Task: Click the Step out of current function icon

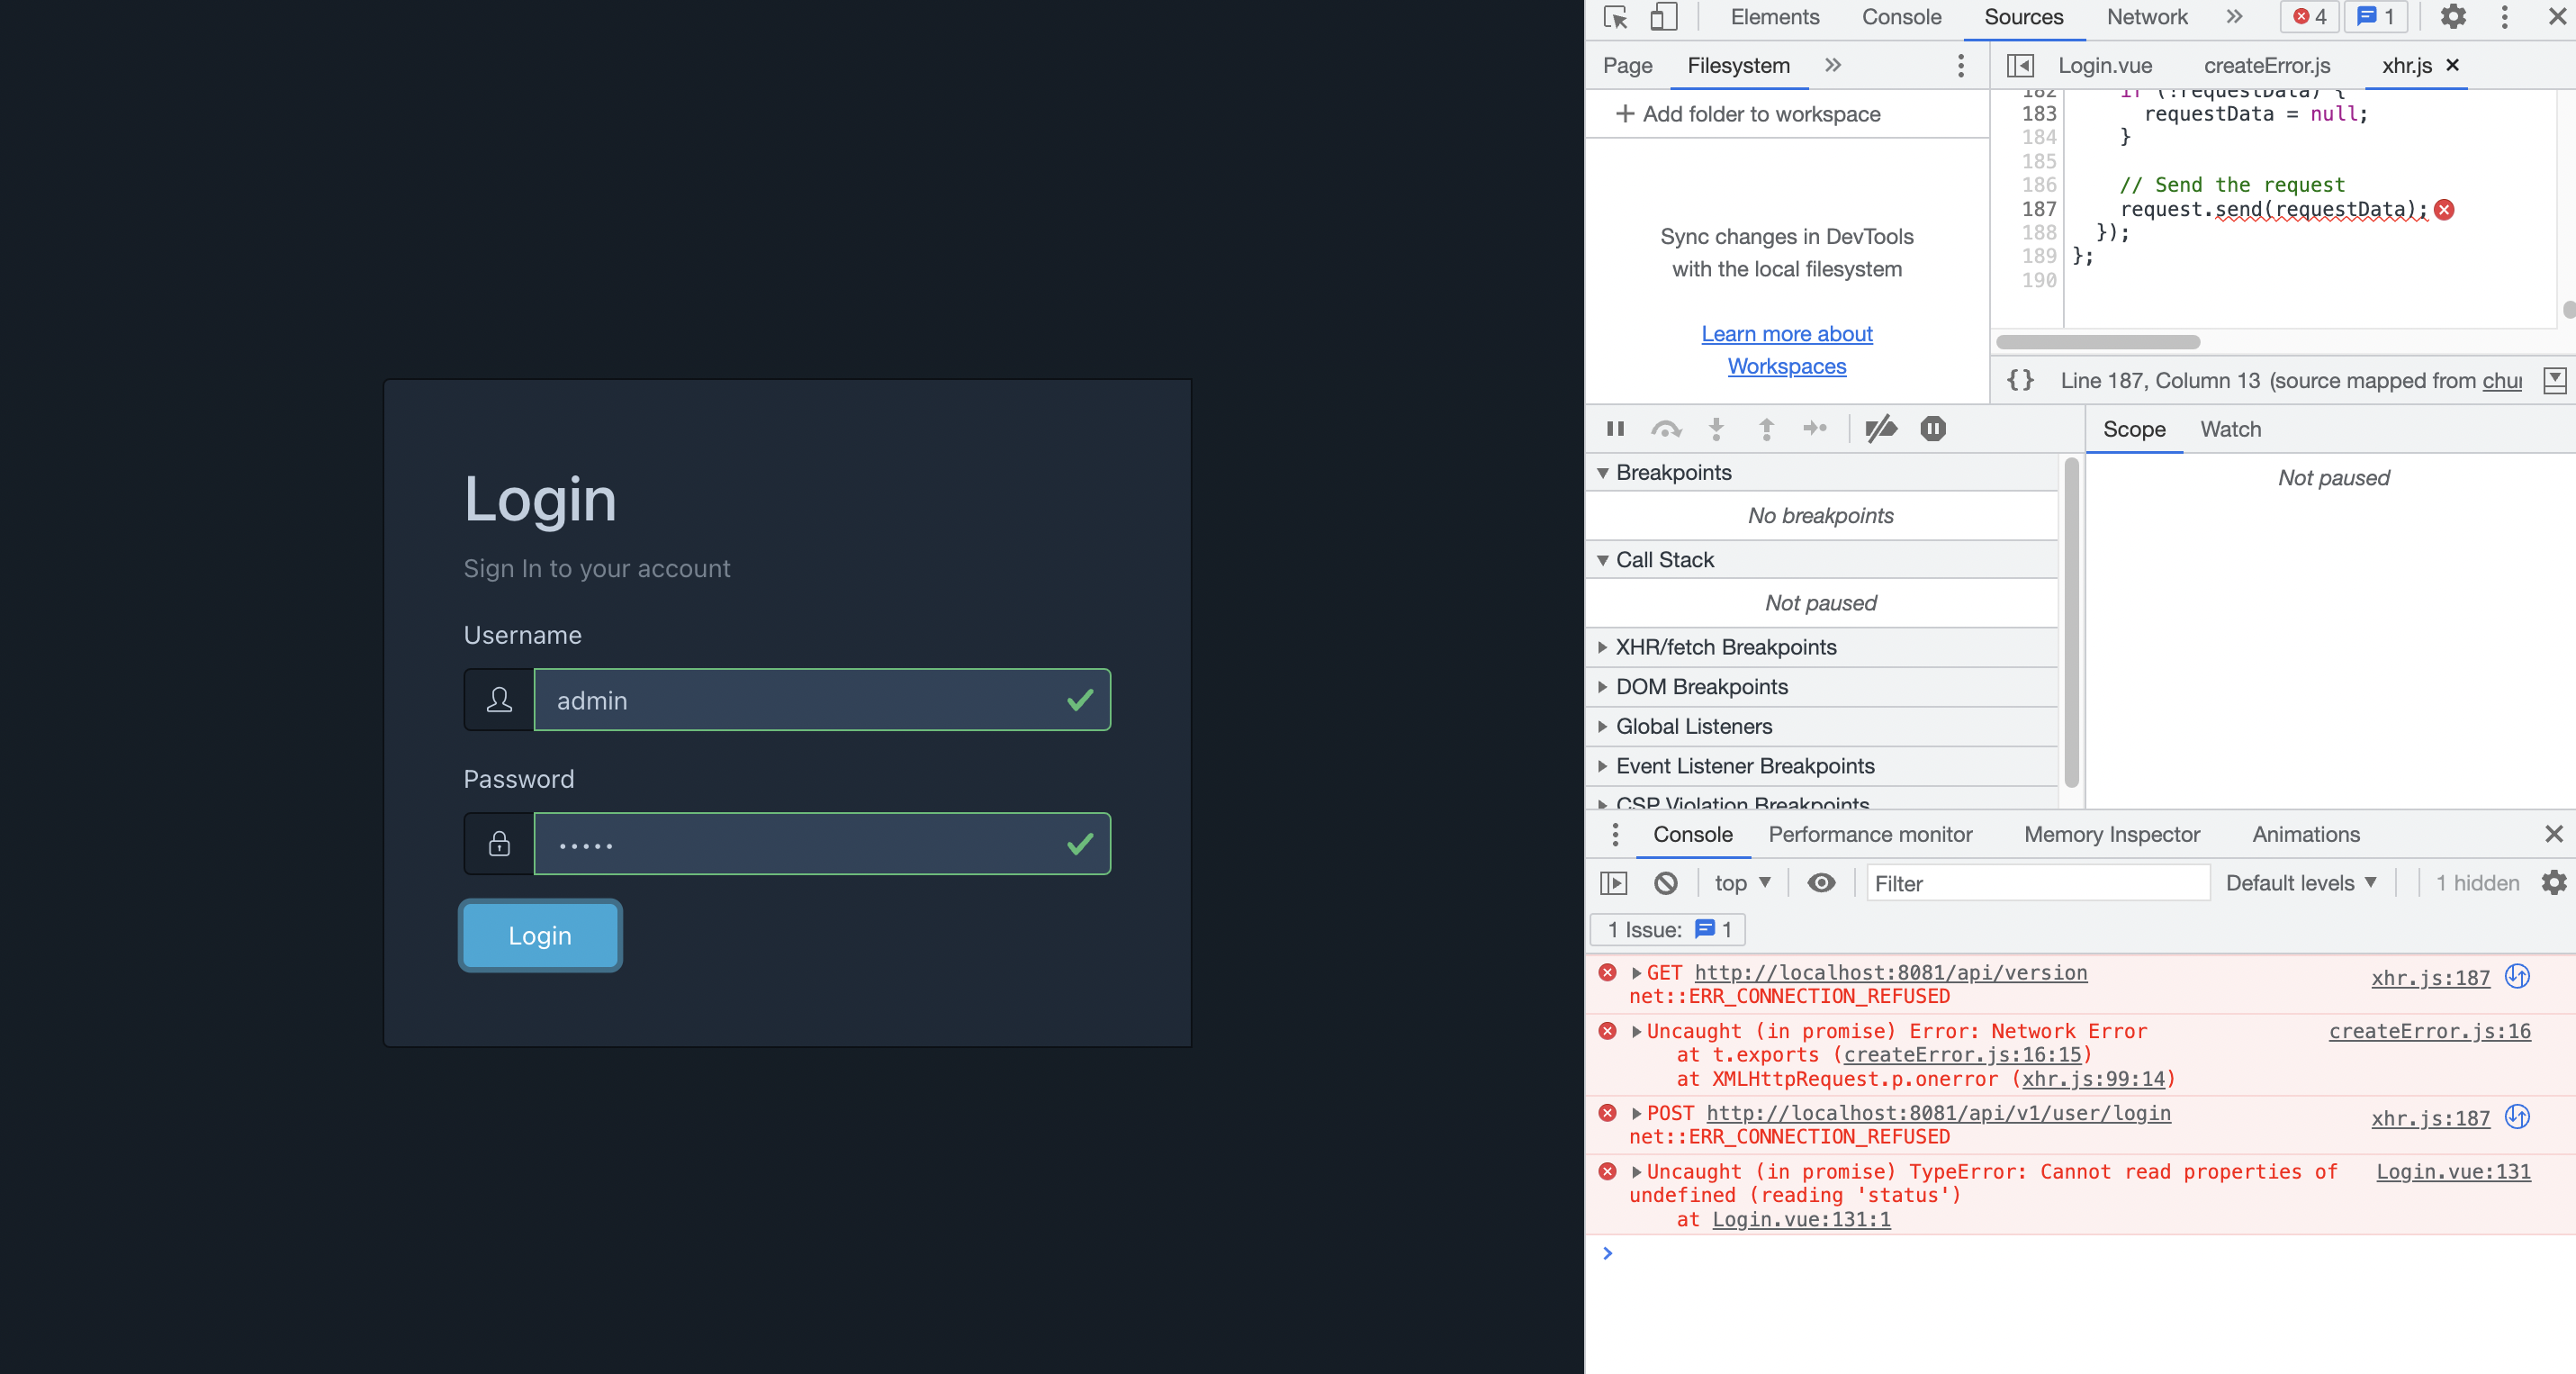Action: 1767,428
